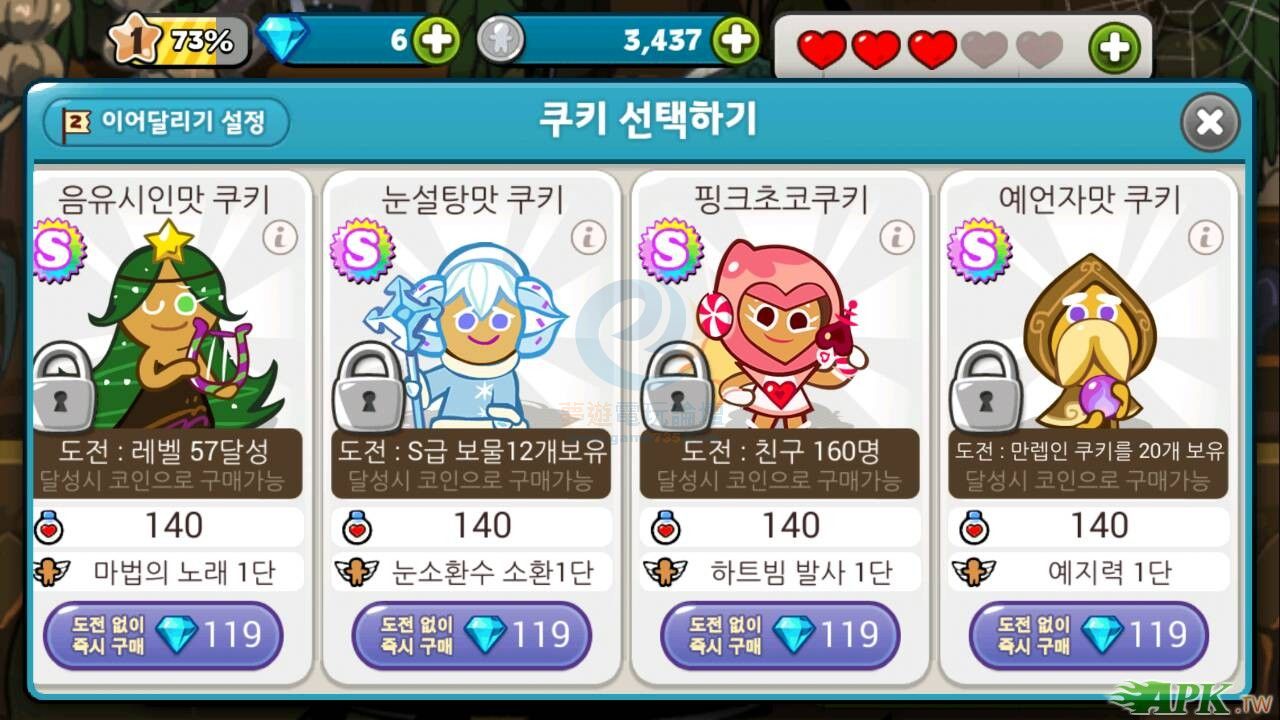Viewport: 1280px width, 720px height.
Task: Open 이어달리기 설정 button
Action: (x=166, y=123)
